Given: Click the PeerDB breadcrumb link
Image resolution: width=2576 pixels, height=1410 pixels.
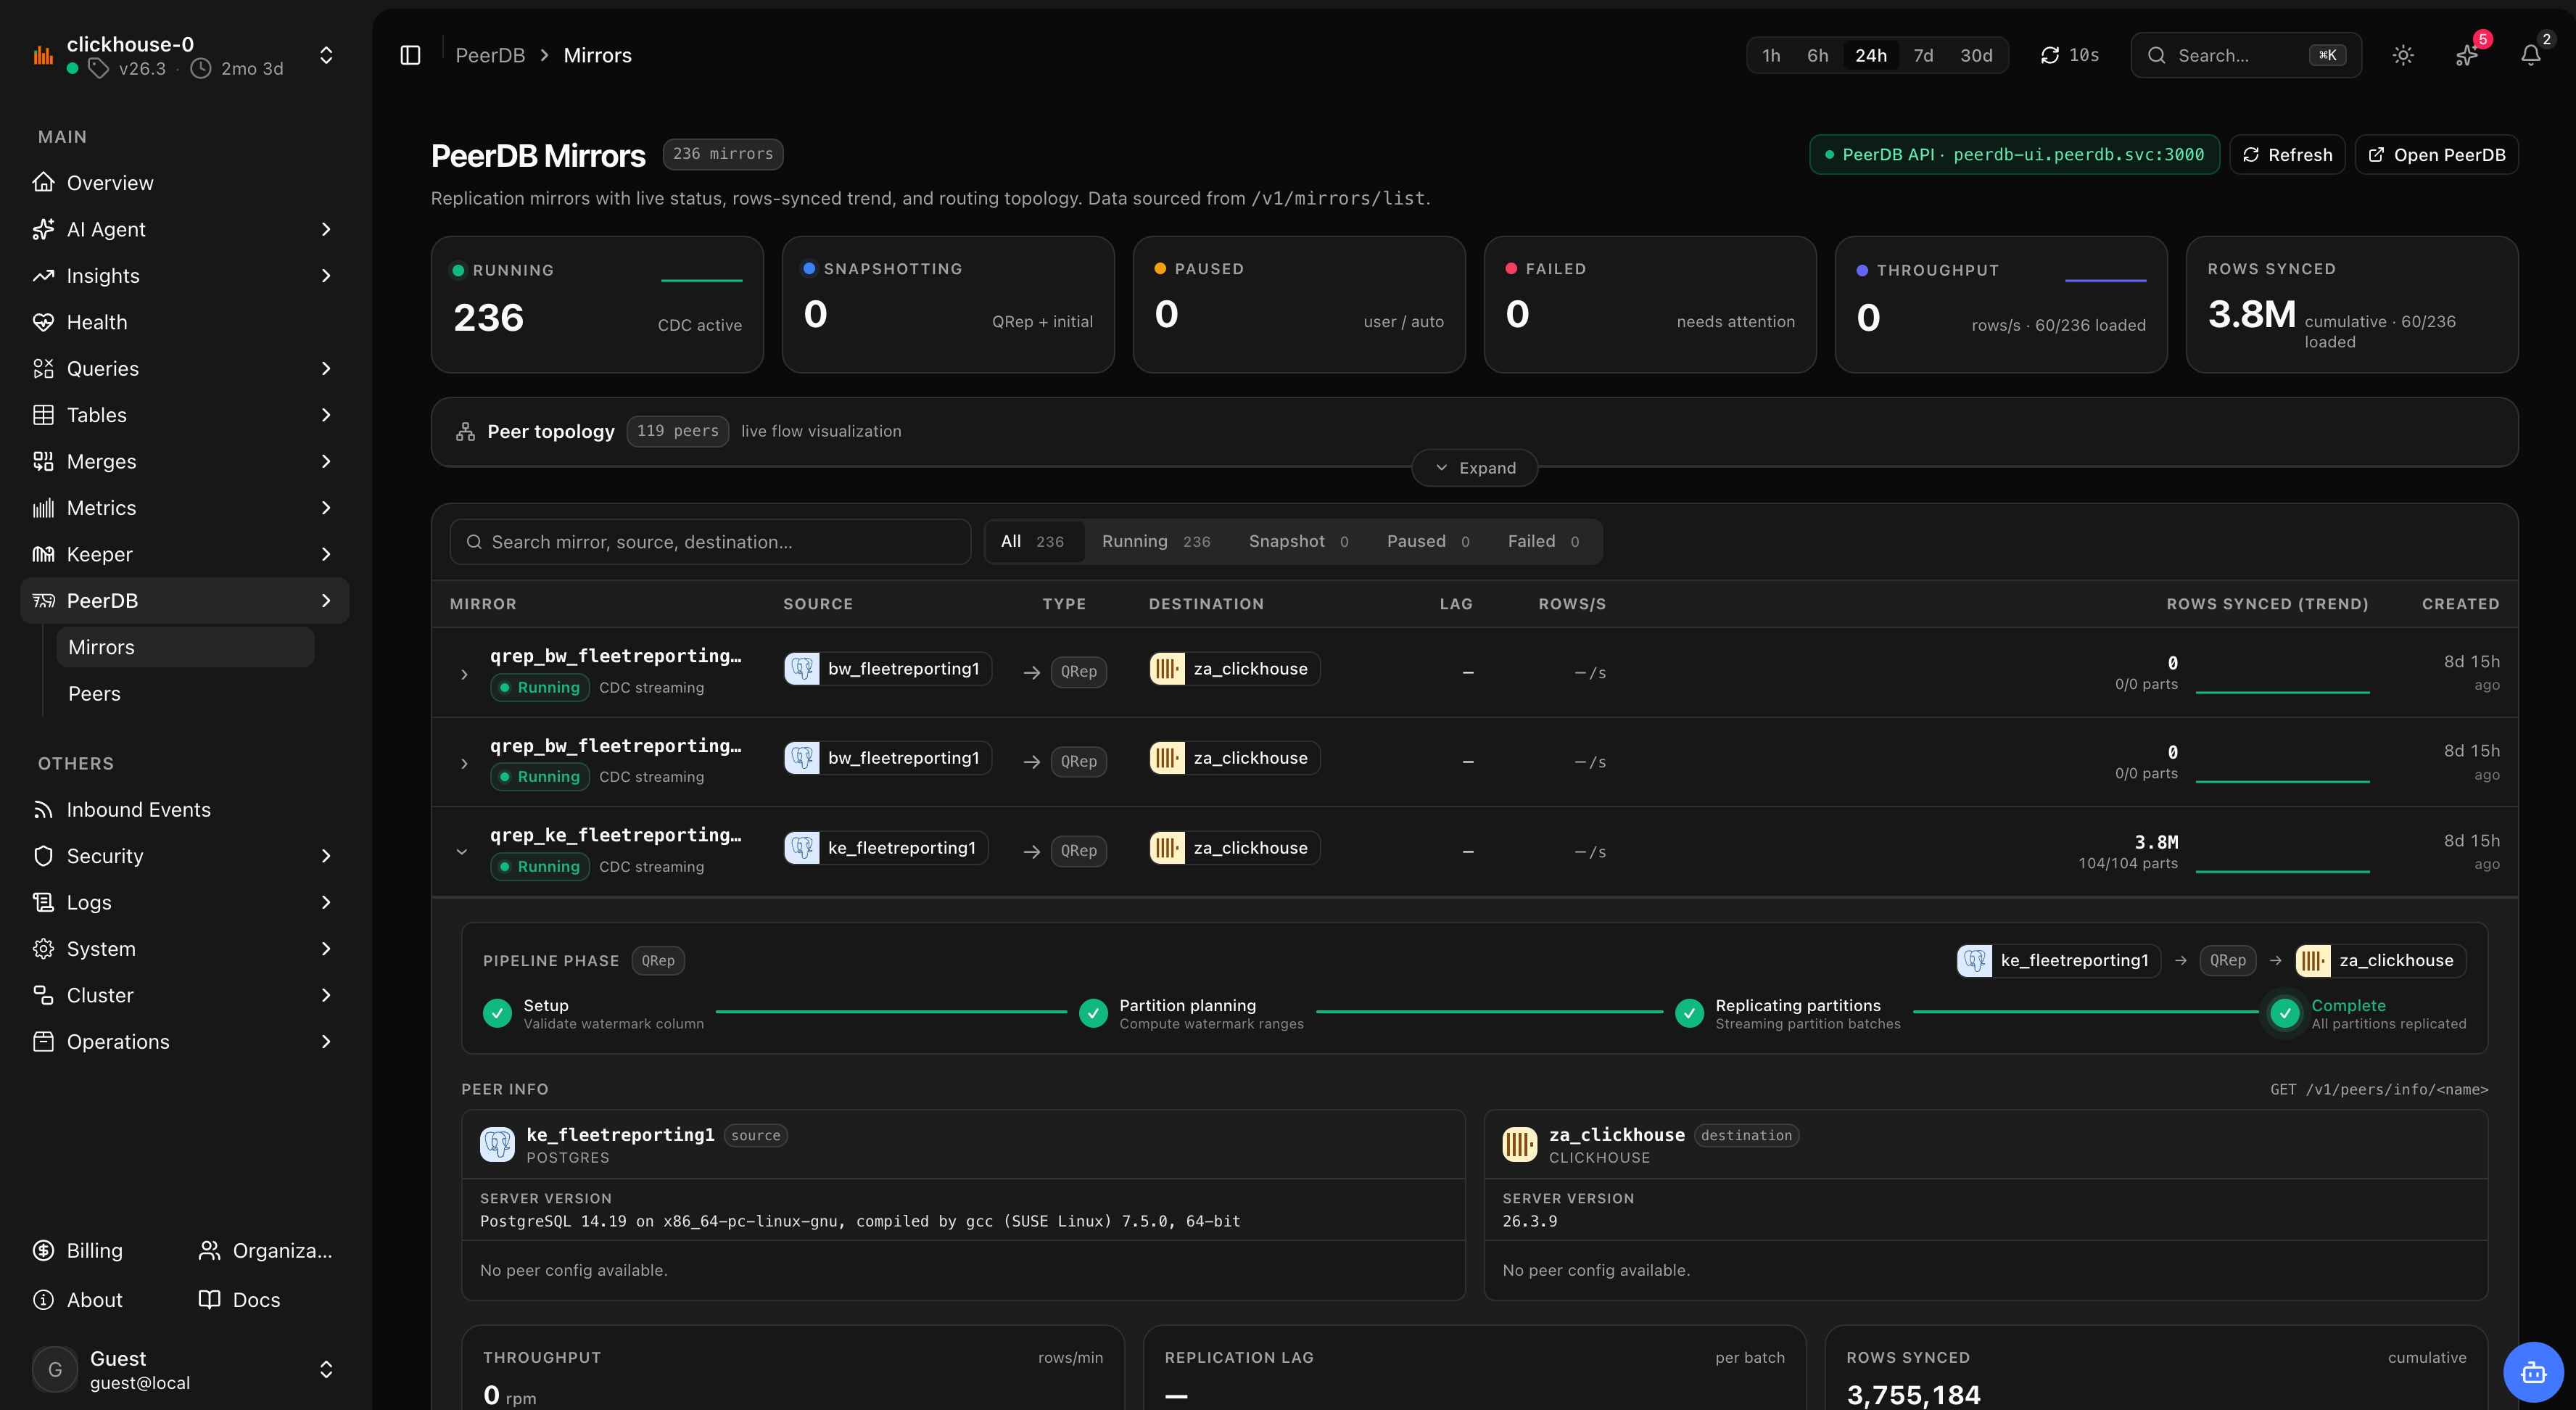Looking at the screenshot, I should pos(490,55).
